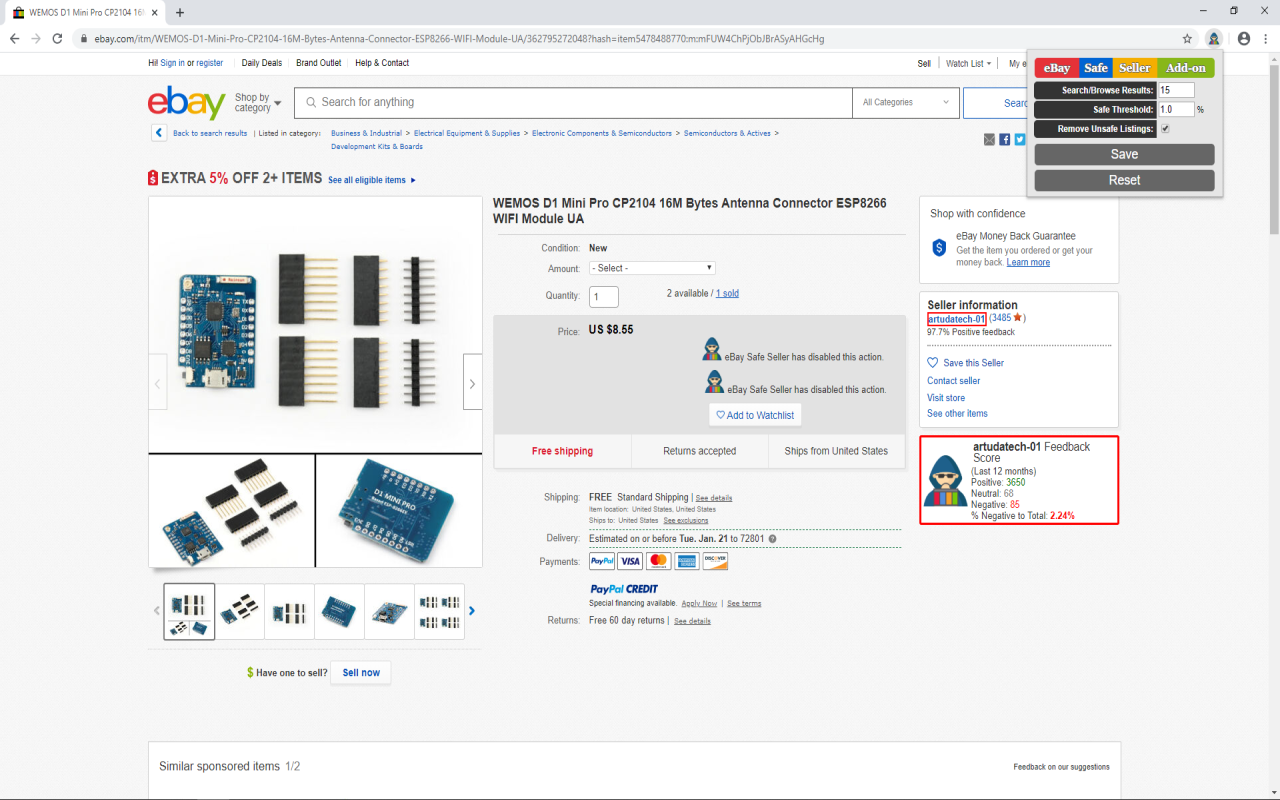
Task: Advance thumbnail strip with blue right arrow
Action: tap(472, 611)
